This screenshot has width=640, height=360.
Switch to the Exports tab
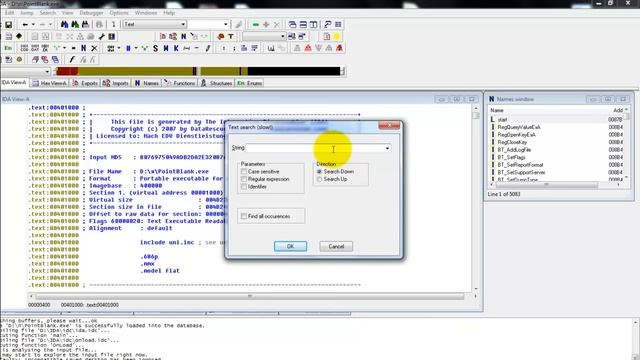[x=85, y=83]
